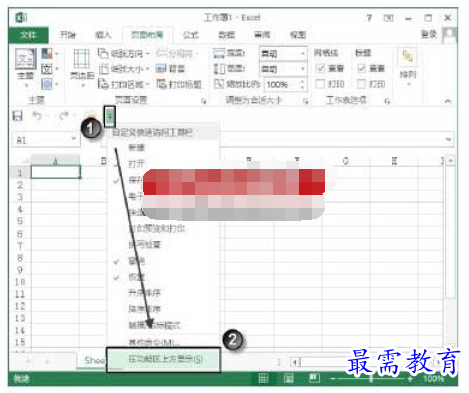Screen dimensions: 469x393
Task: Click Customize Quick Access Toolbar dropdown arrow
Action: (110, 116)
